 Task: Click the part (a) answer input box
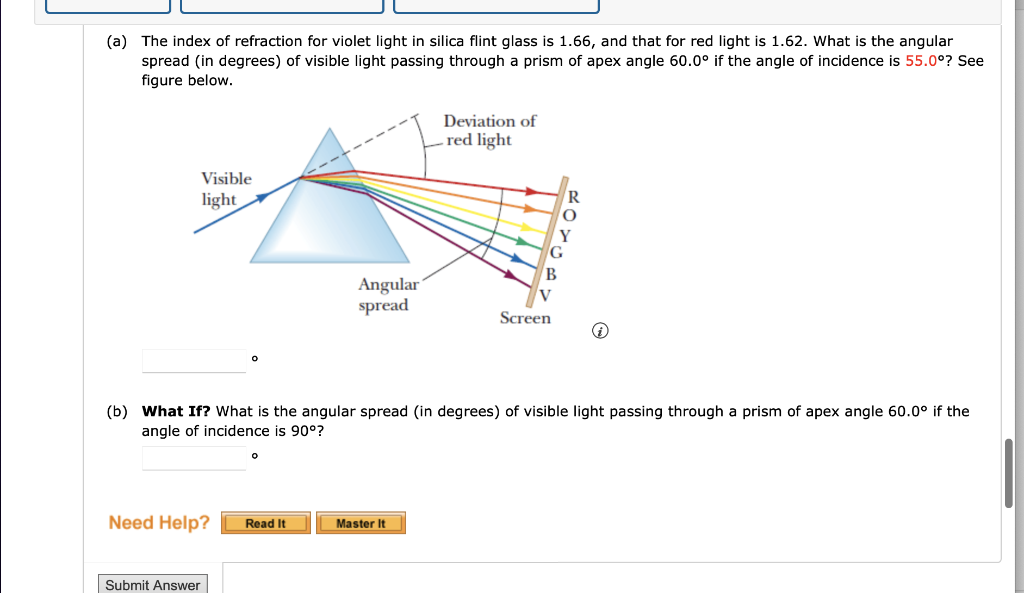194,361
